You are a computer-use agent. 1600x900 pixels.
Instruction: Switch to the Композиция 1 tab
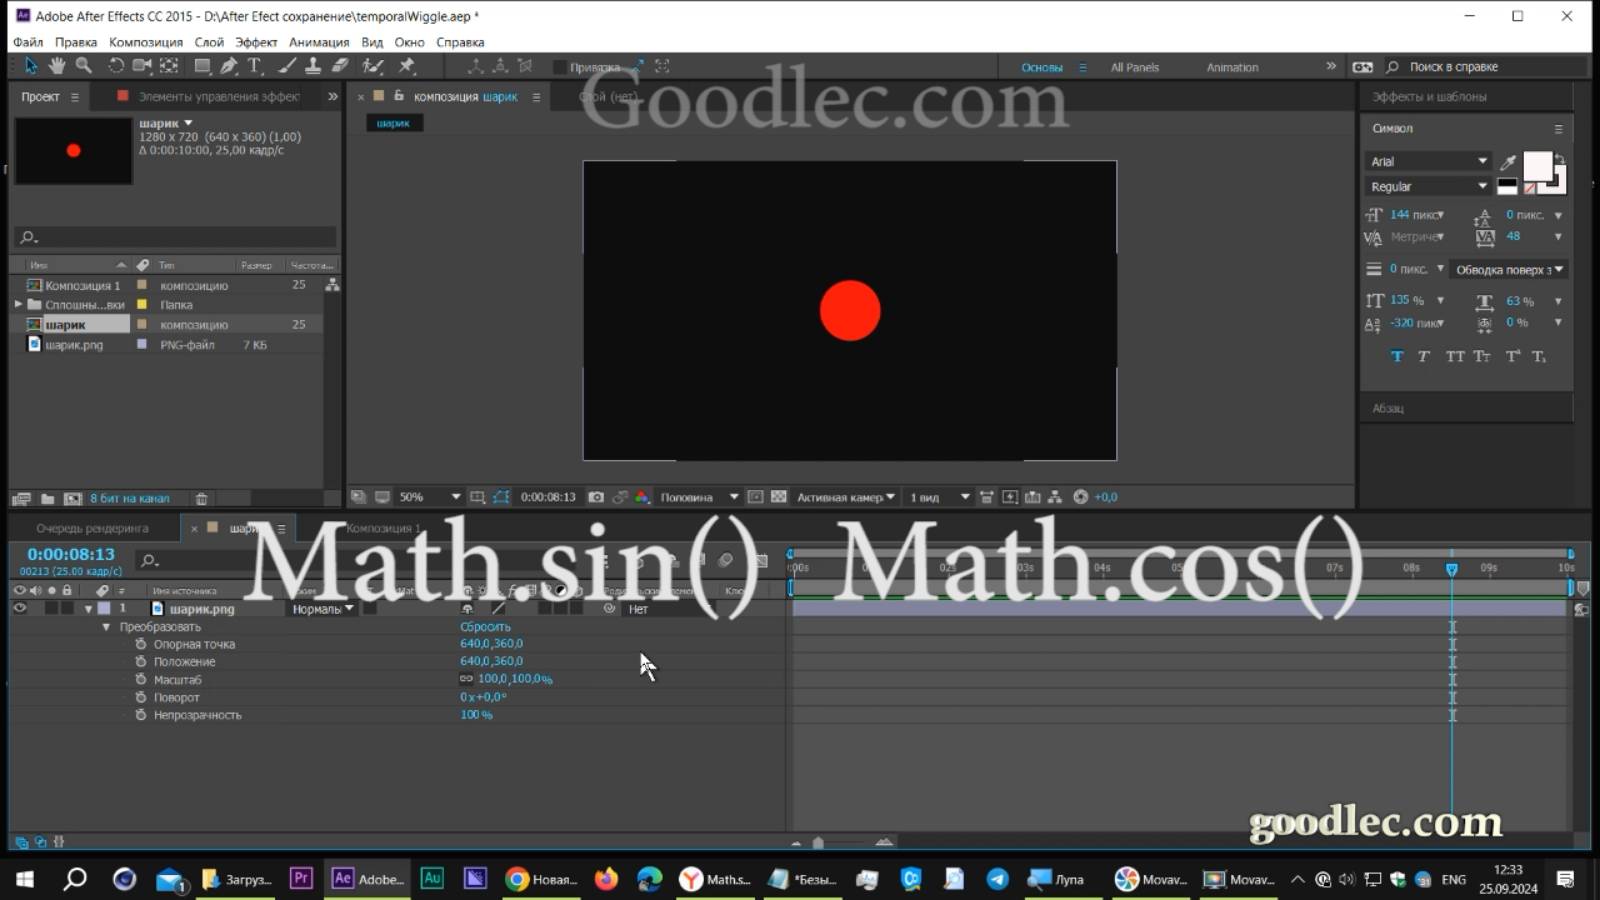384,528
